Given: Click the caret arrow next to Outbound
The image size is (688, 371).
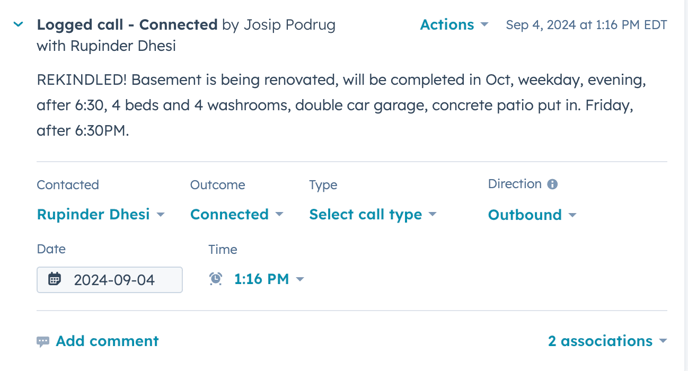Looking at the screenshot, I should (572, 215).
